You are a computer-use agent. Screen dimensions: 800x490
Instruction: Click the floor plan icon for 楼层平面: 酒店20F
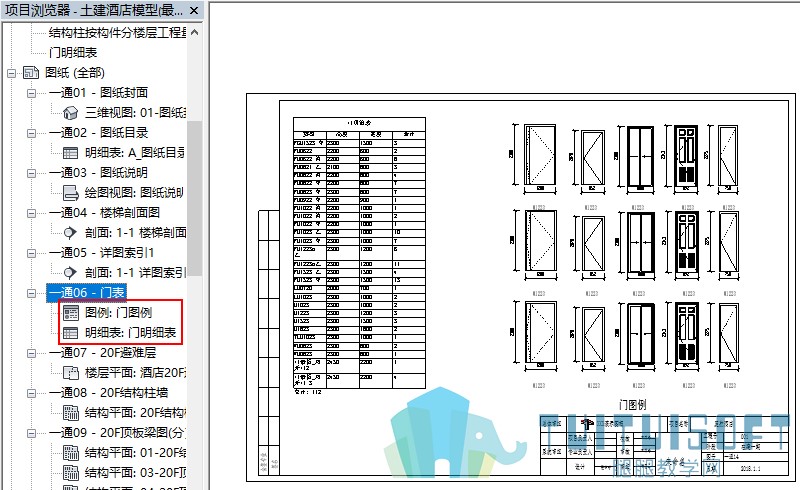tap(70, 373)
